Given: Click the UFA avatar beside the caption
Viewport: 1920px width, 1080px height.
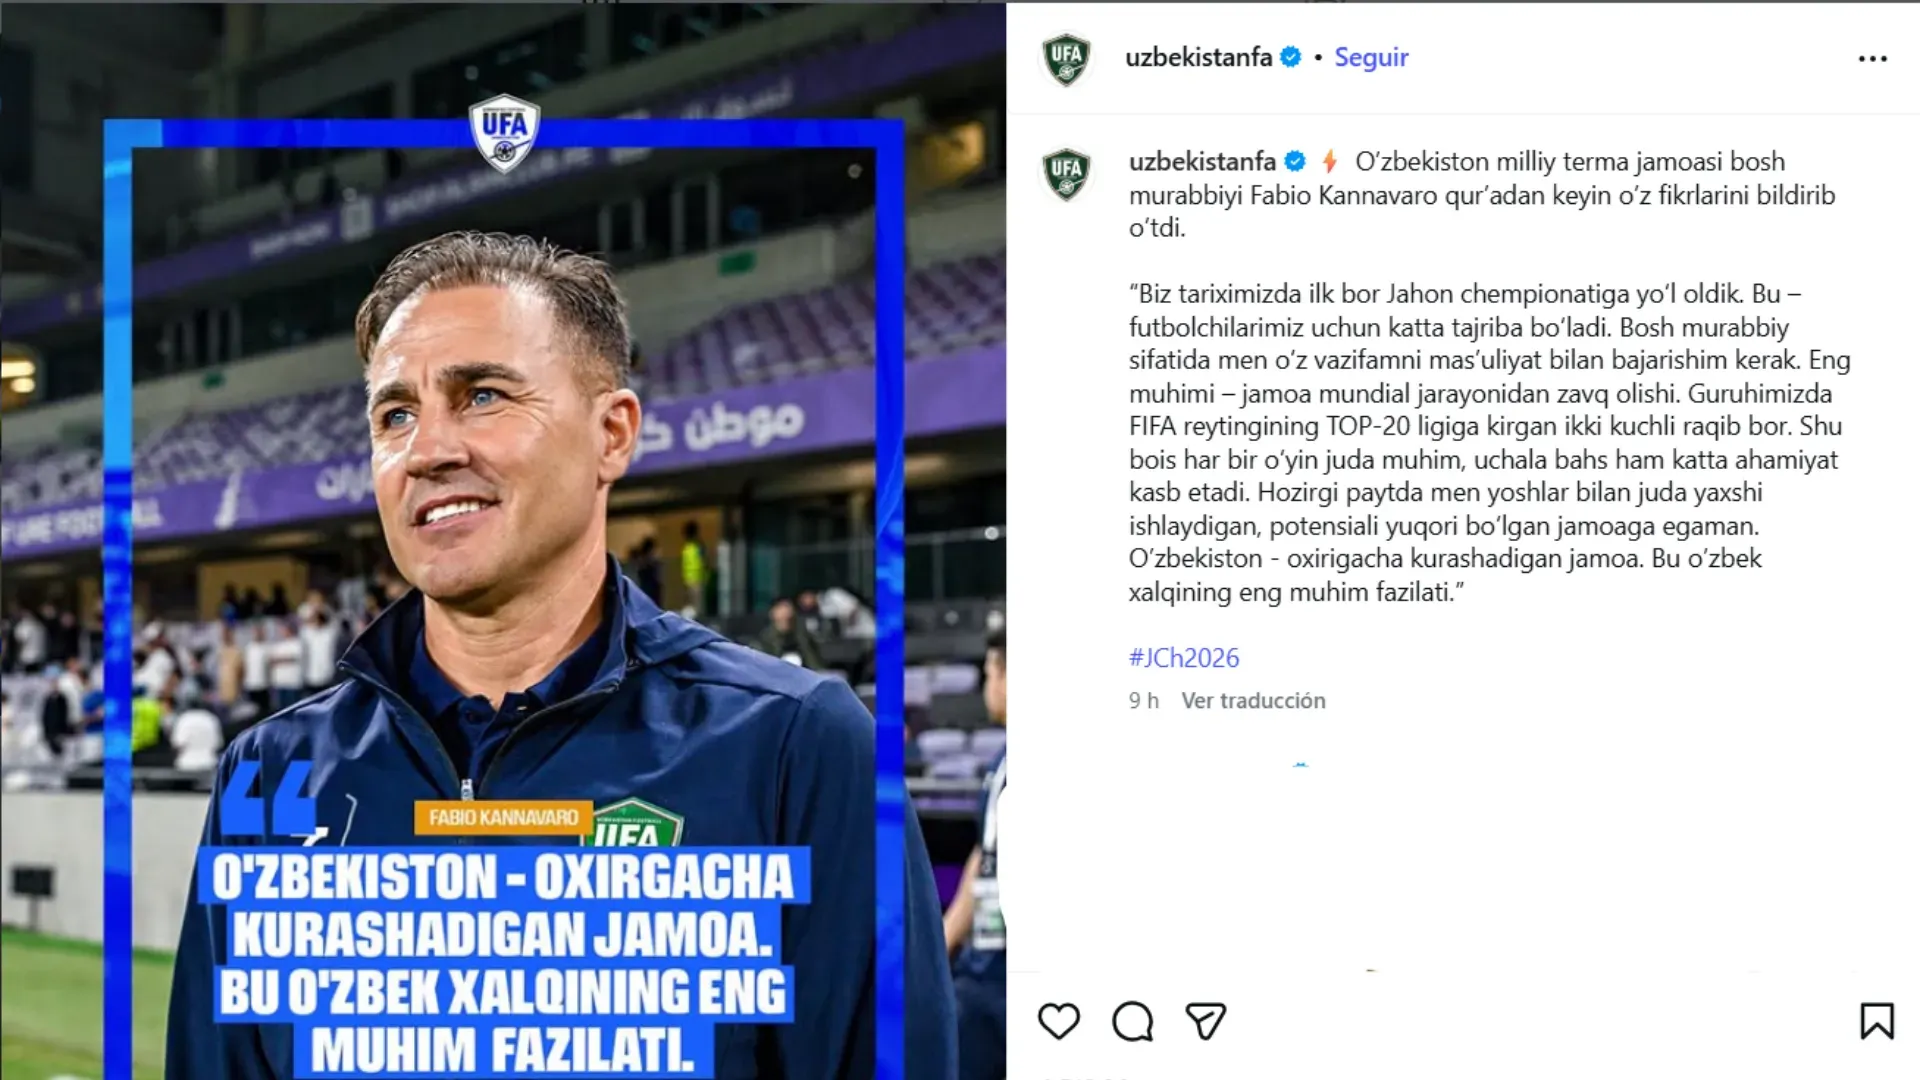Looking at the screenshot, I should coord(1066,173).
